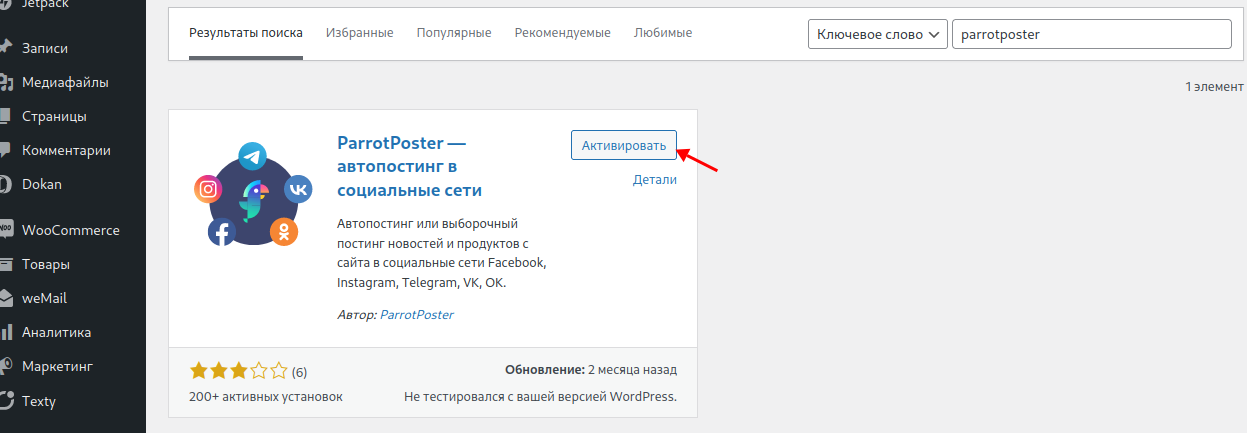Switch to the Любимые tab
Image resolution: width=1247 pixels, height=433 pixels.
pyautogui.click(x=663, y=33)
